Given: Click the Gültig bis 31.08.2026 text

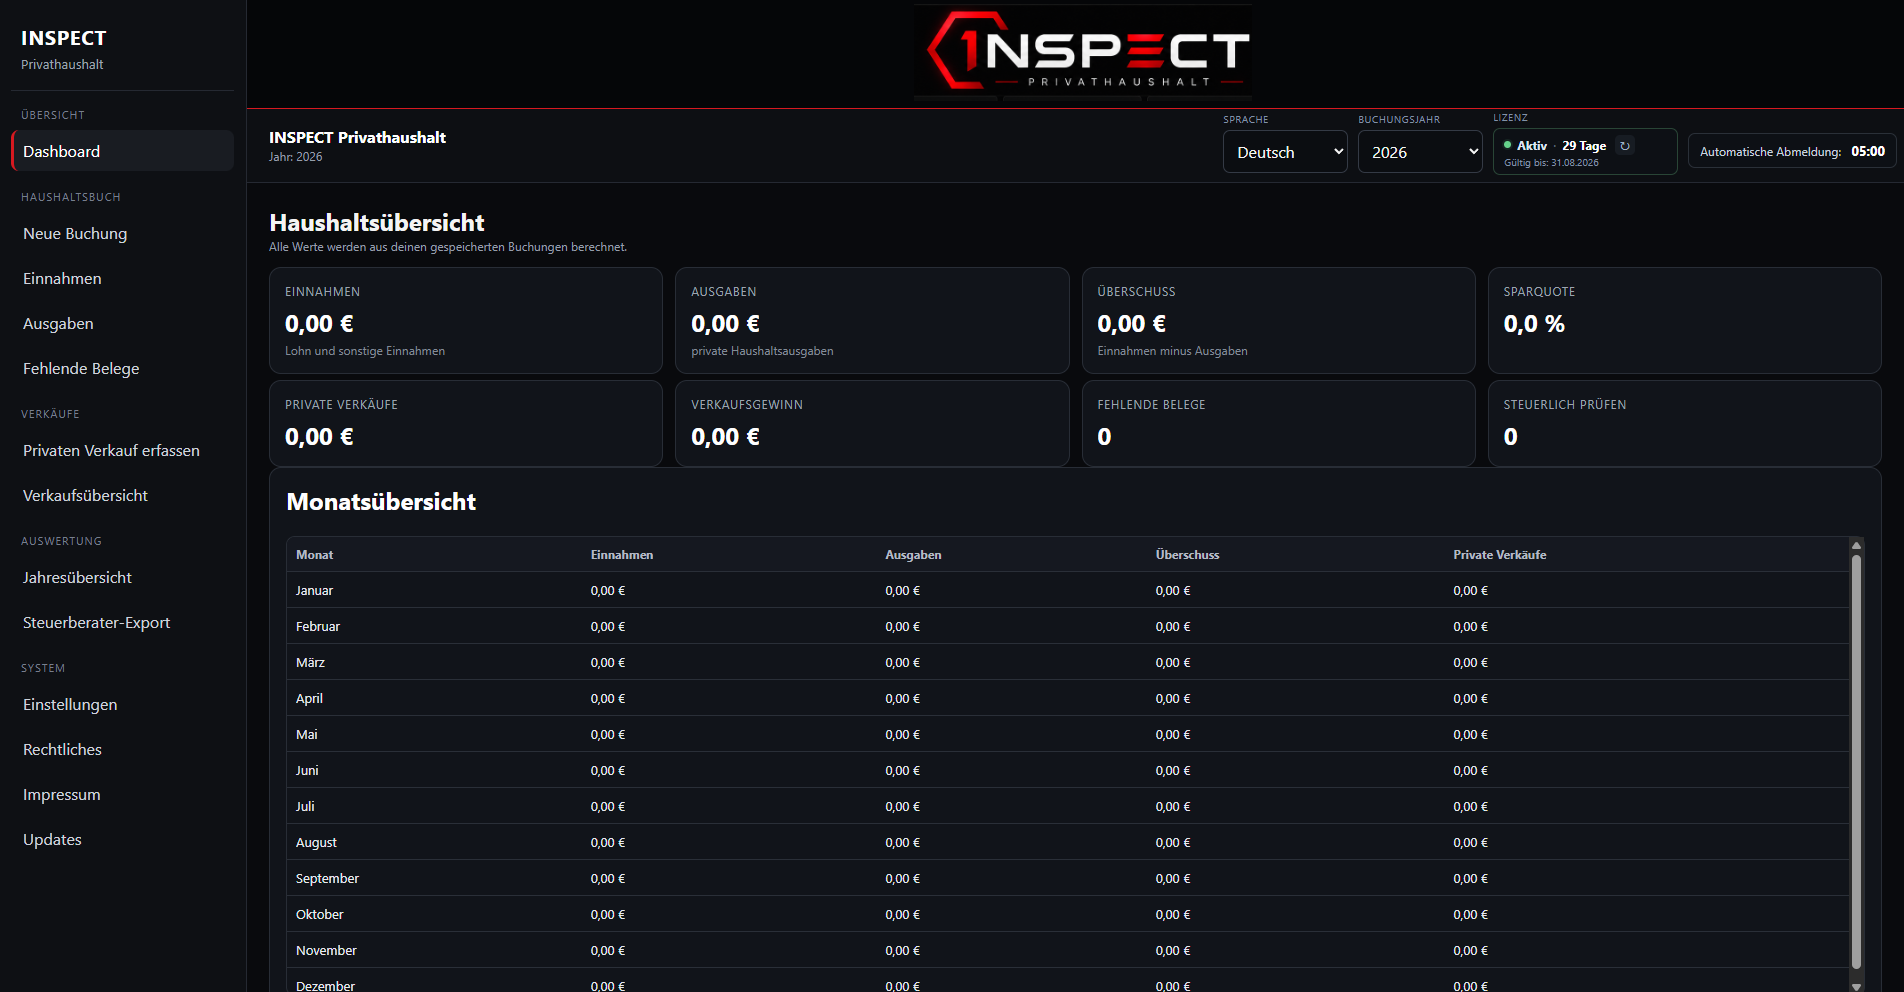Looking at the screenshot, I should (x=1551, y=163).
